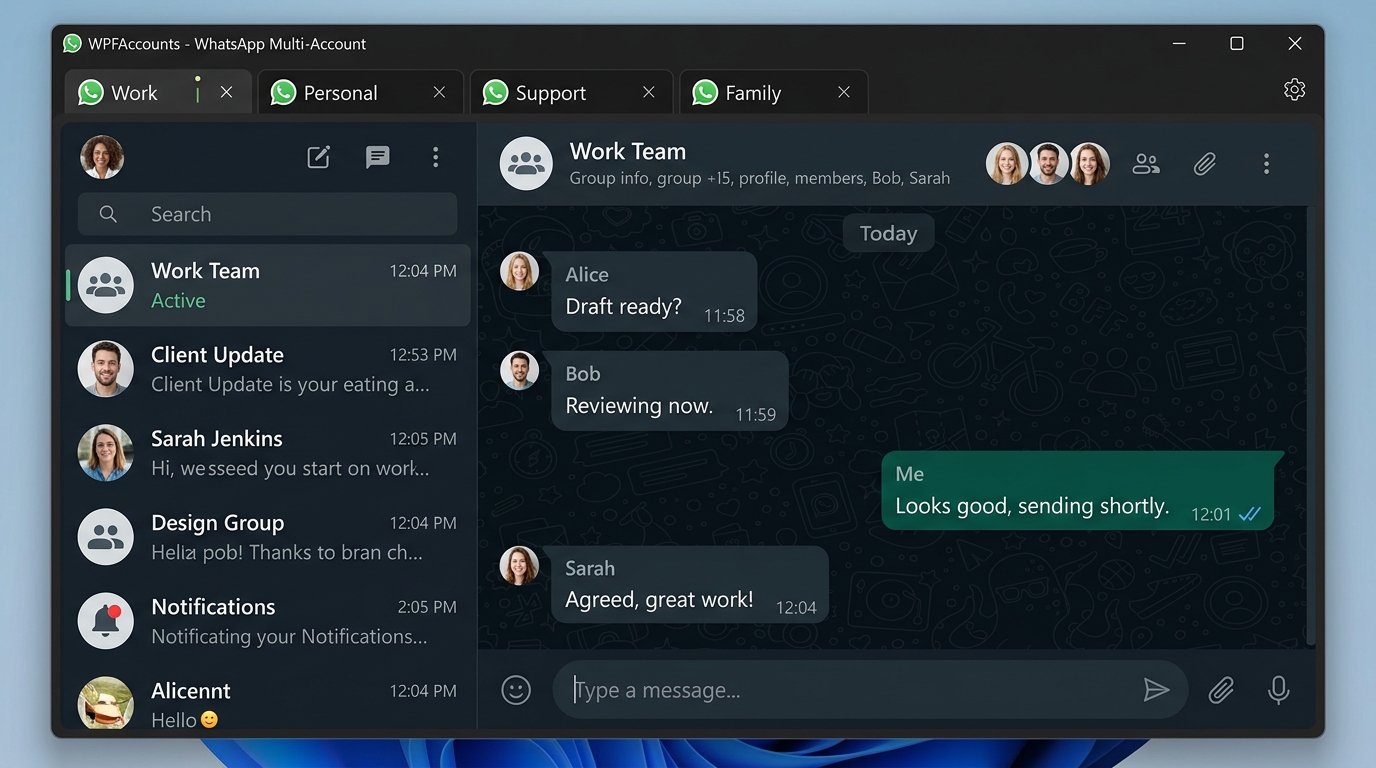Image resolution: width=1376 pixels, height=768 pixels.
Task: Click Bob's avatar beside Reviewing now message
Action: 519,370
